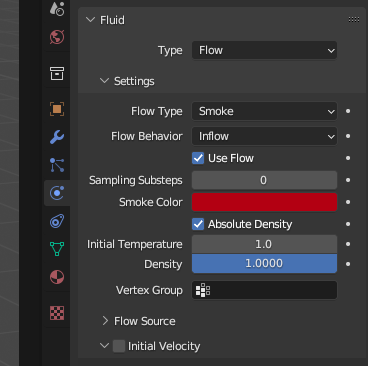Viewport: 368px width, 366px height.
Task: Animate Flow Type with its dot
Action: (348, 111)
